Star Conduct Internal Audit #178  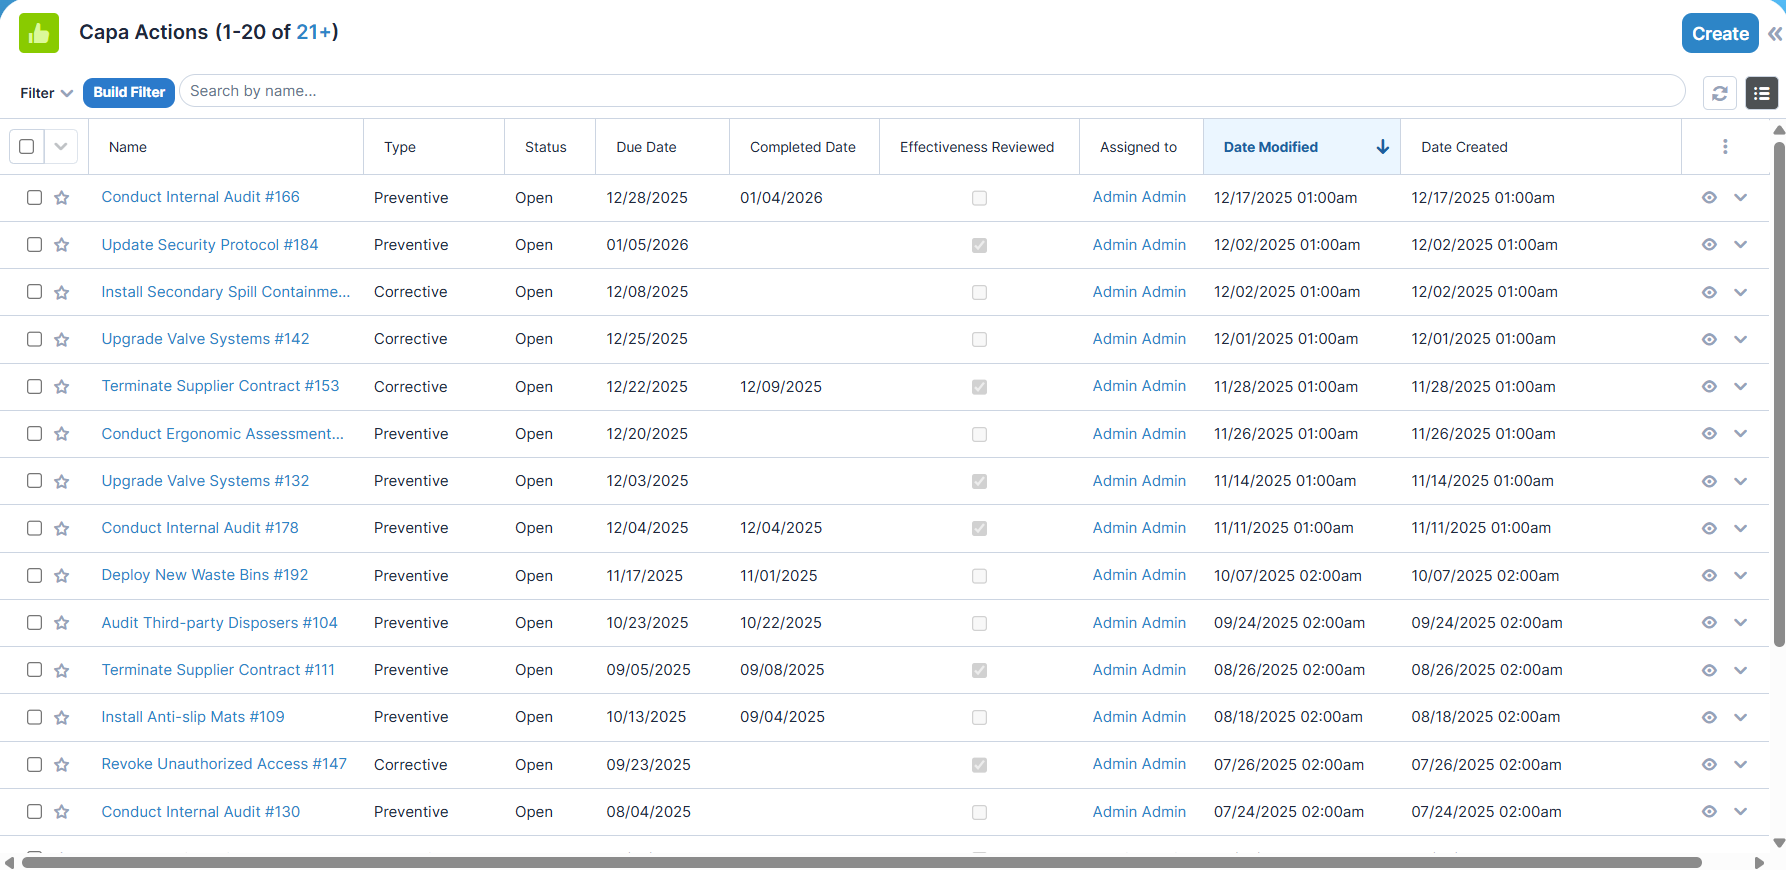coord(62,528)
